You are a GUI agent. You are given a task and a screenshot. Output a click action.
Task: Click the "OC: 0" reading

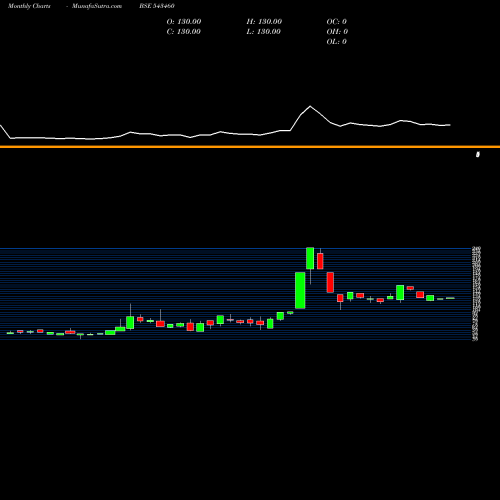337,22
